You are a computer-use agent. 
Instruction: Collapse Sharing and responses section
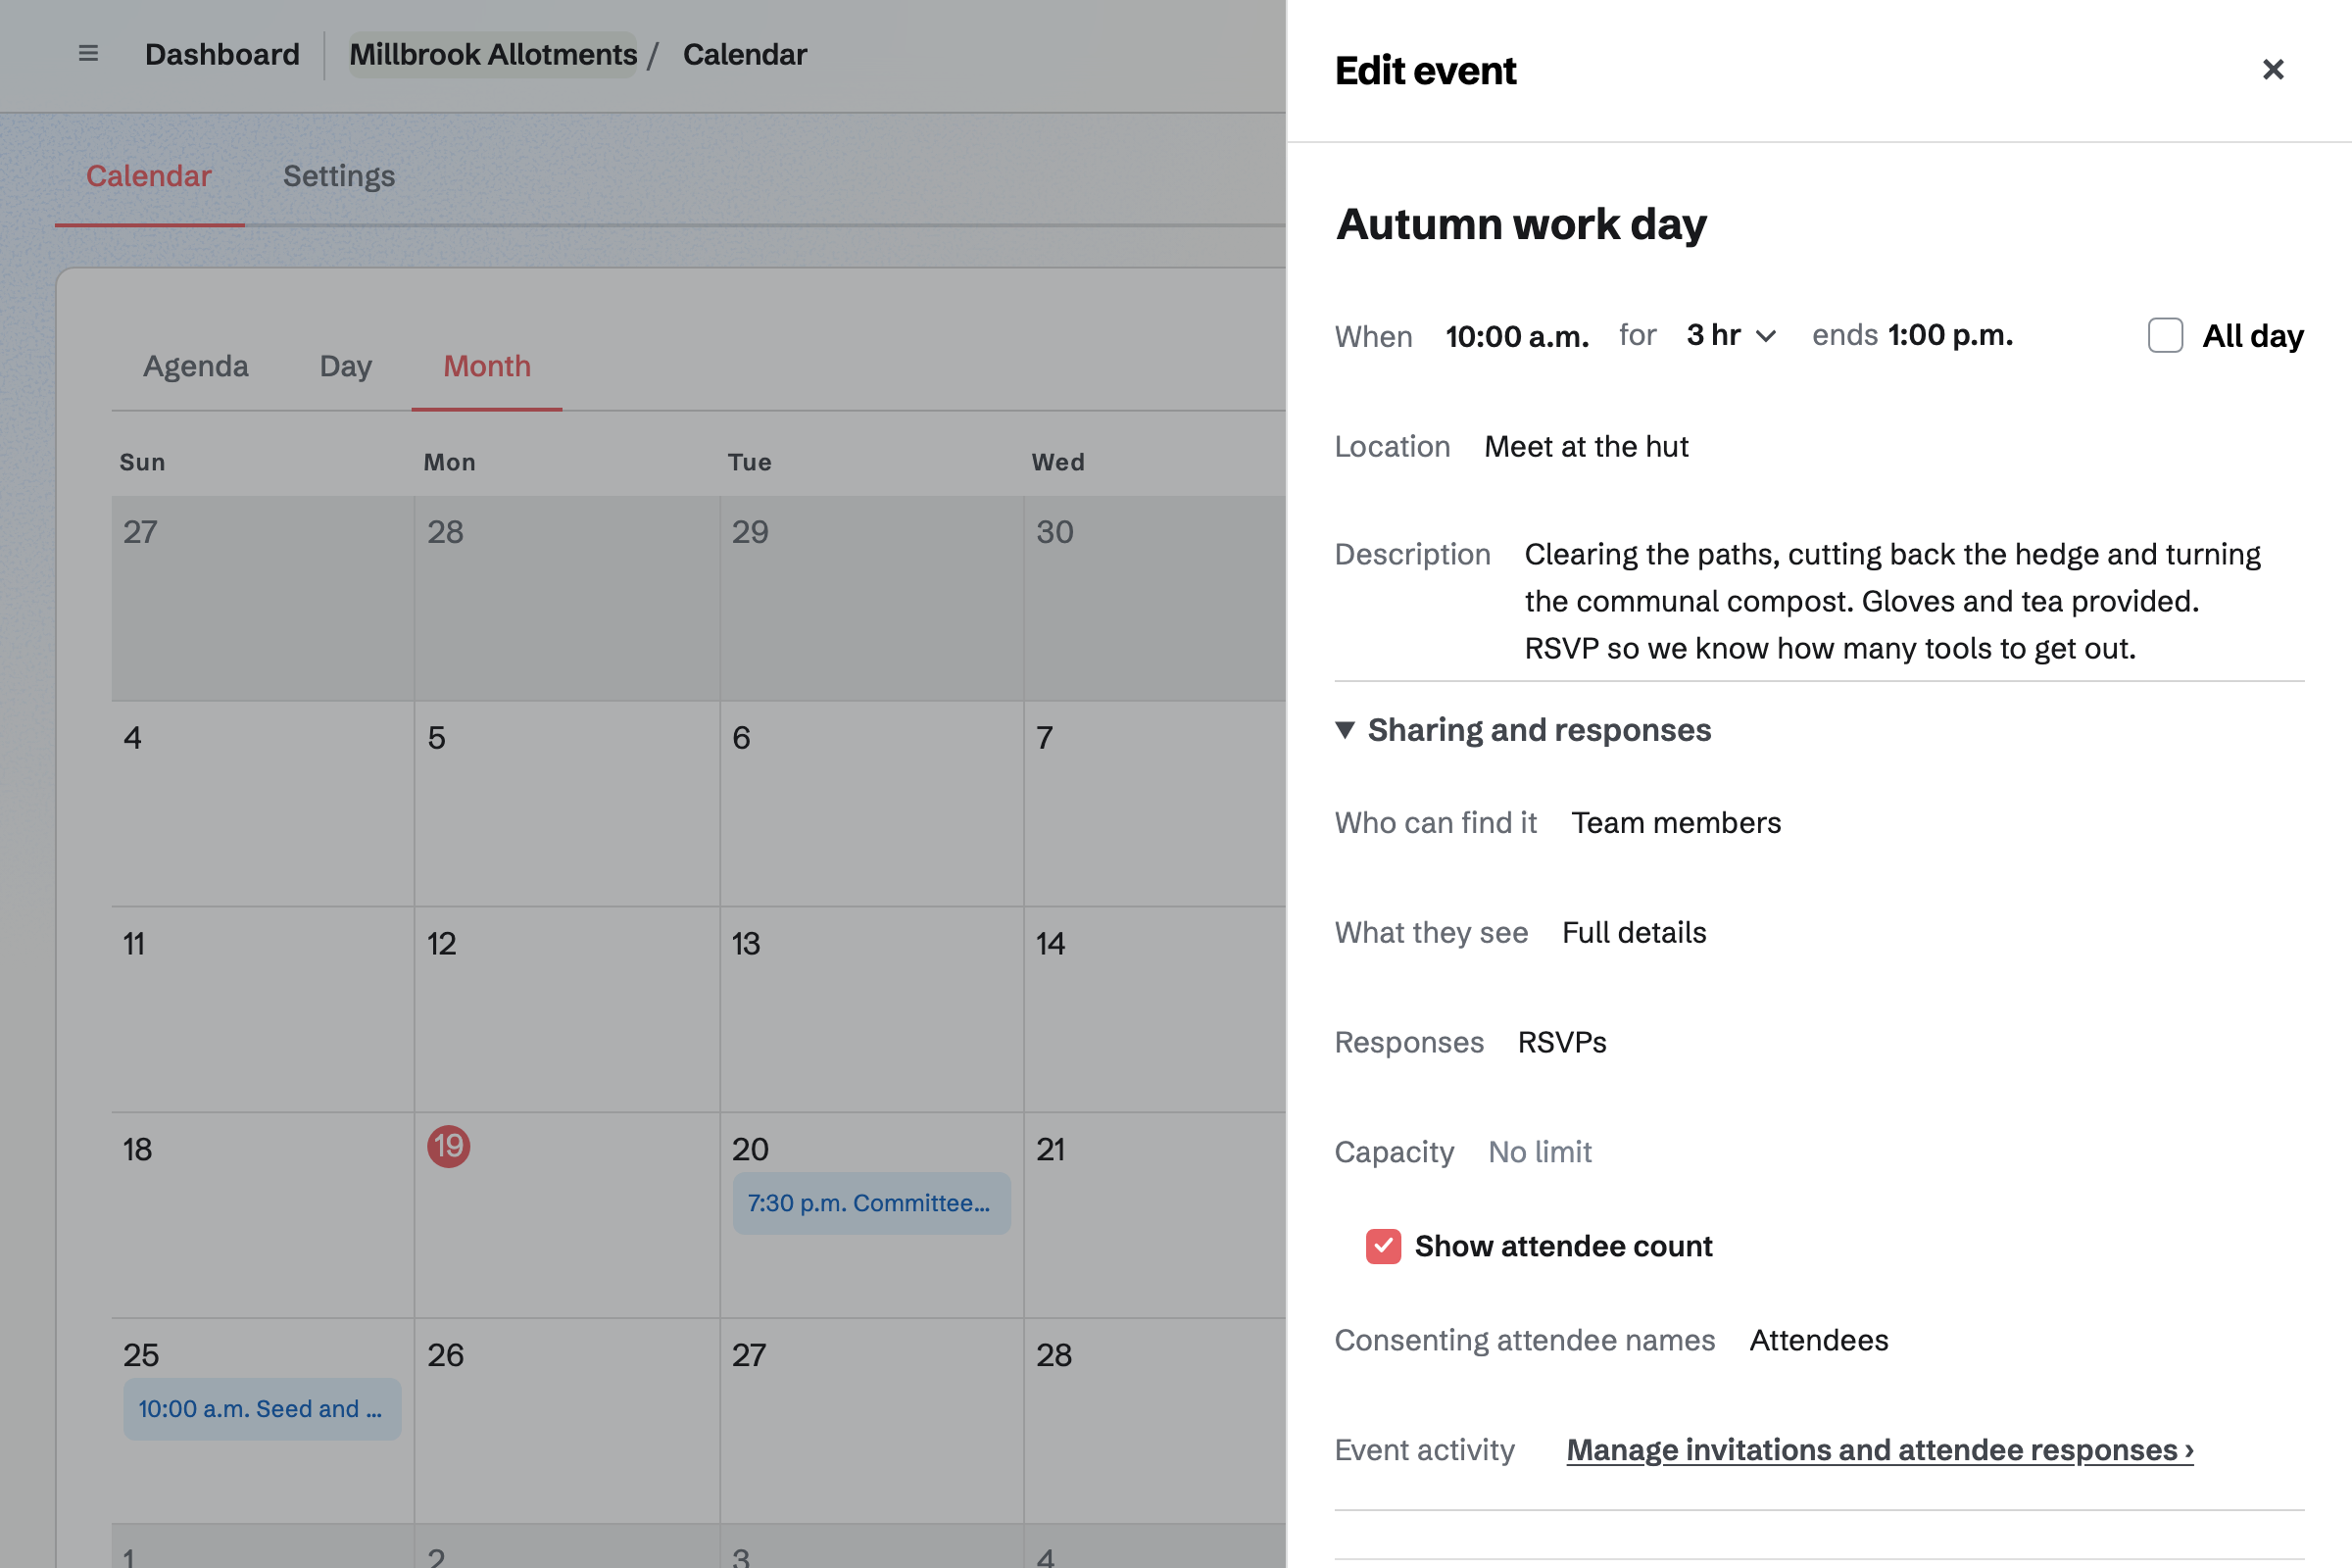(1523, 730)
